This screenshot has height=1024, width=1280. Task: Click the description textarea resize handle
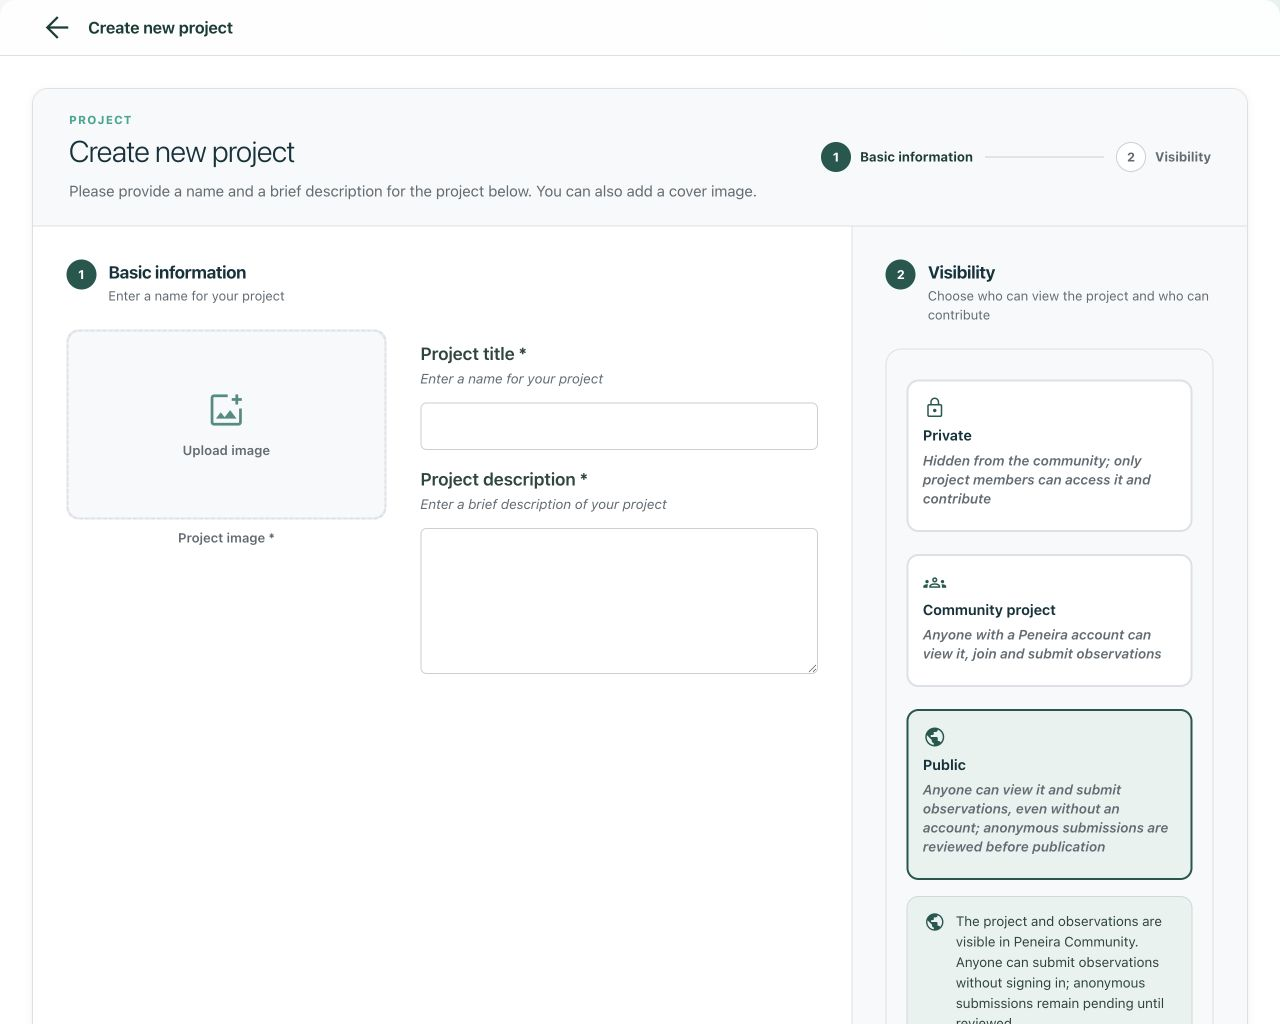[x=812, y=668]
